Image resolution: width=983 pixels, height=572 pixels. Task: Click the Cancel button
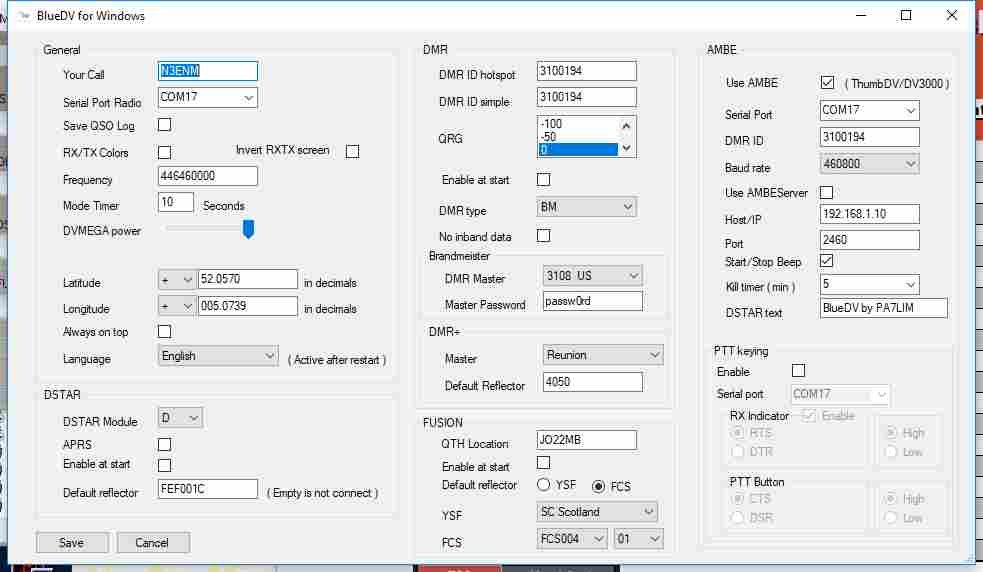coord(153,543)
